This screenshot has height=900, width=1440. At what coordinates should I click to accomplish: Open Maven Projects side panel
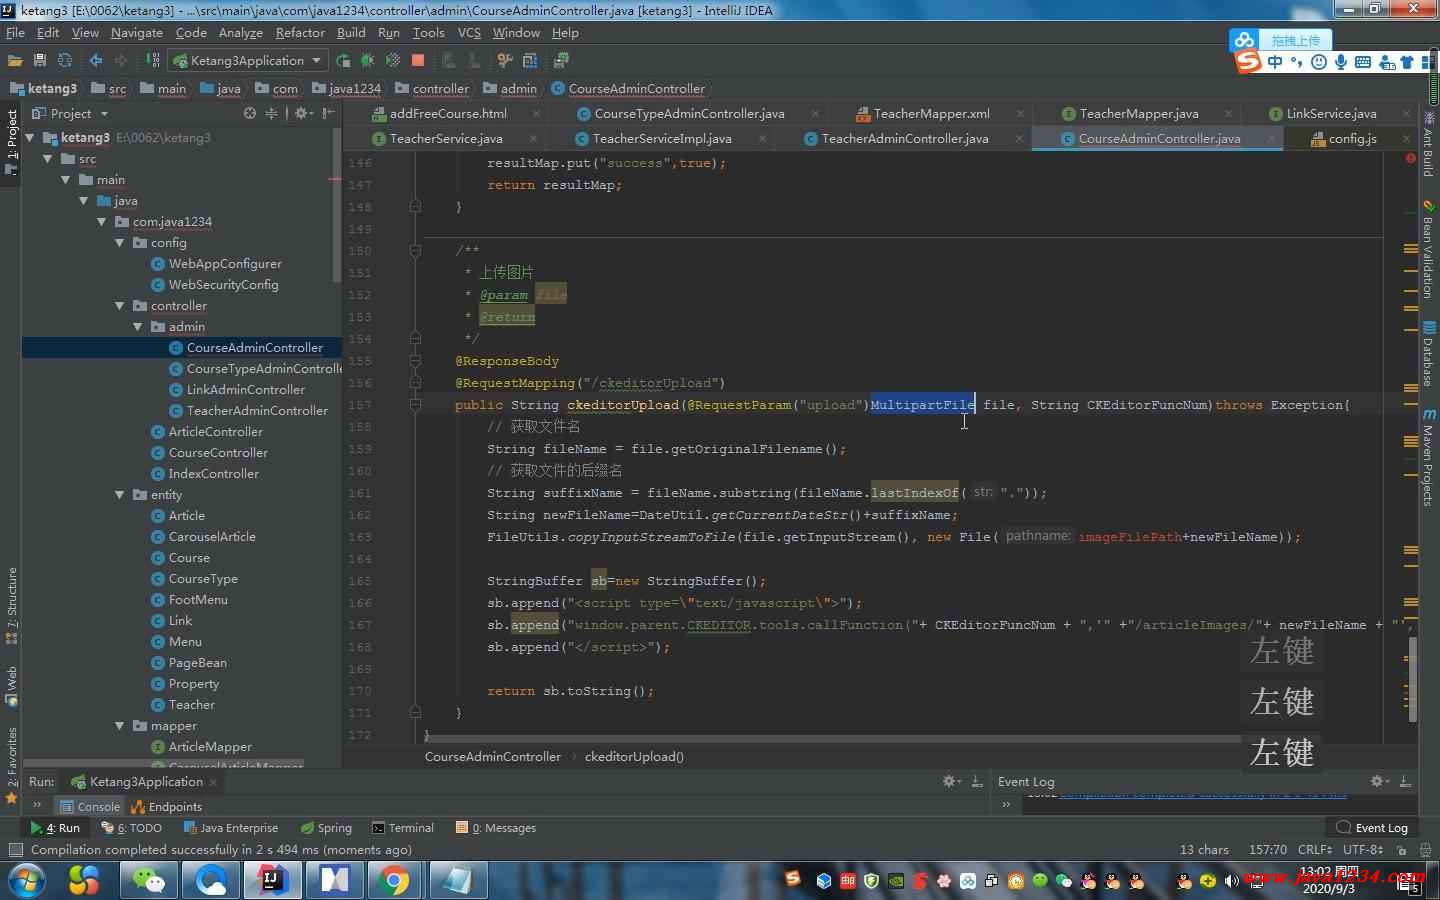pyautogui.click(x=1428, y=458)
